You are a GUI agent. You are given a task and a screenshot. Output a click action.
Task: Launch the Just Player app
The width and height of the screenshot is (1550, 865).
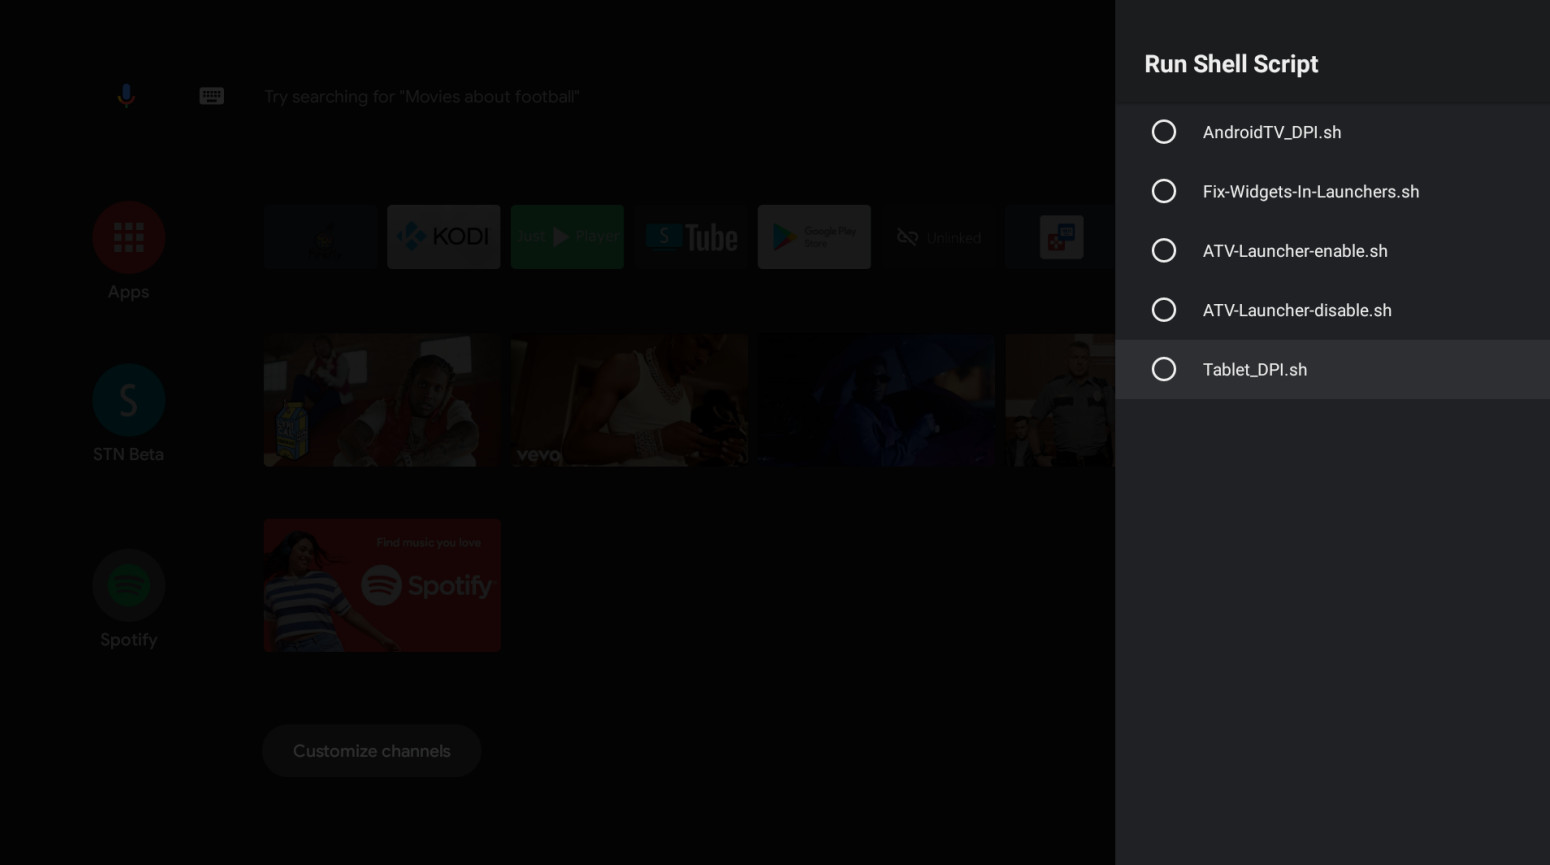[567, 237]
